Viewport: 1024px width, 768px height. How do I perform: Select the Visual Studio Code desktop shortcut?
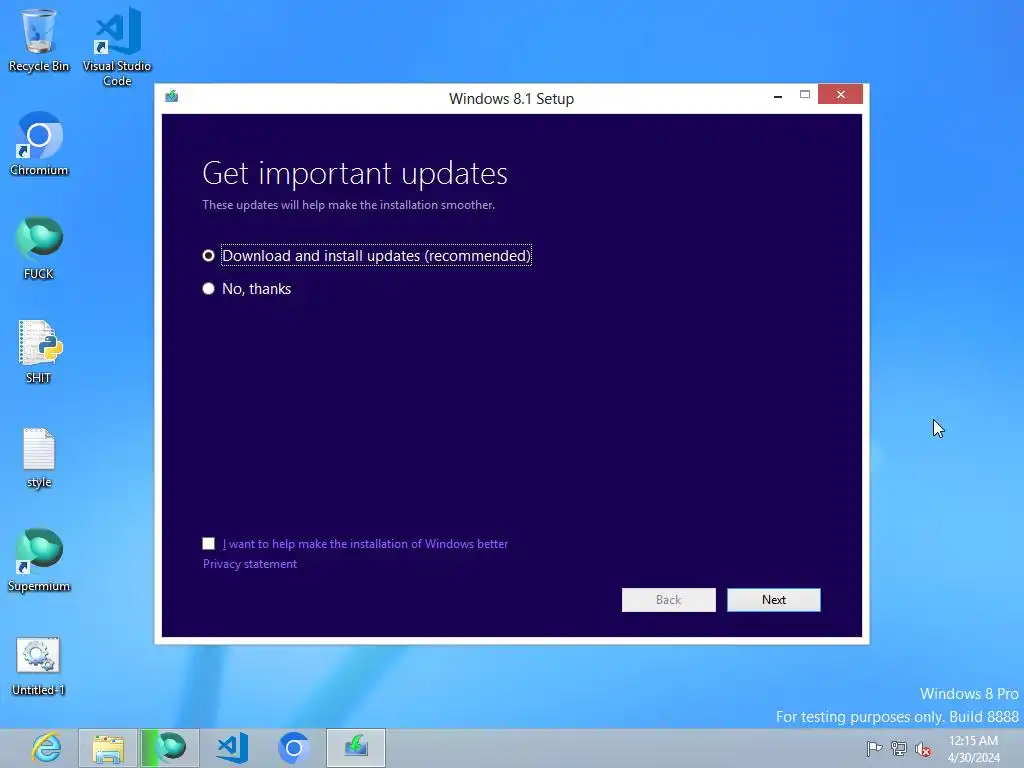[x=117, y=47]
